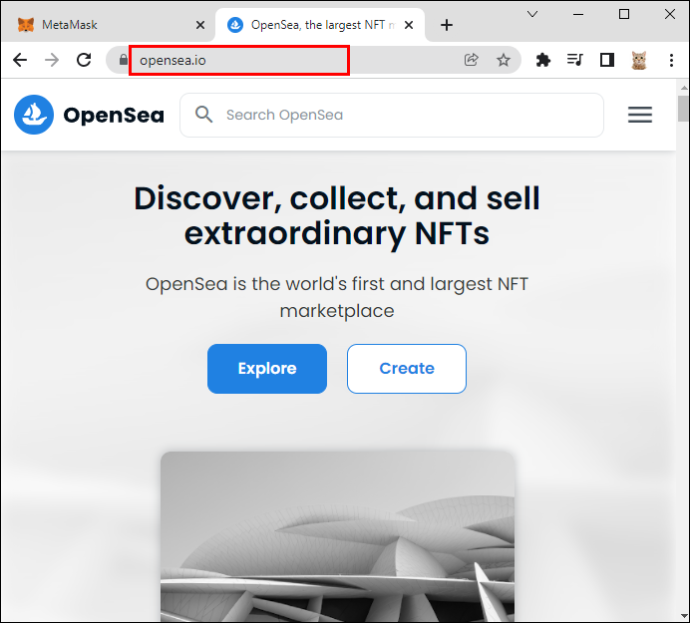Click the scrollbar down arrow

tap(683, 616)
